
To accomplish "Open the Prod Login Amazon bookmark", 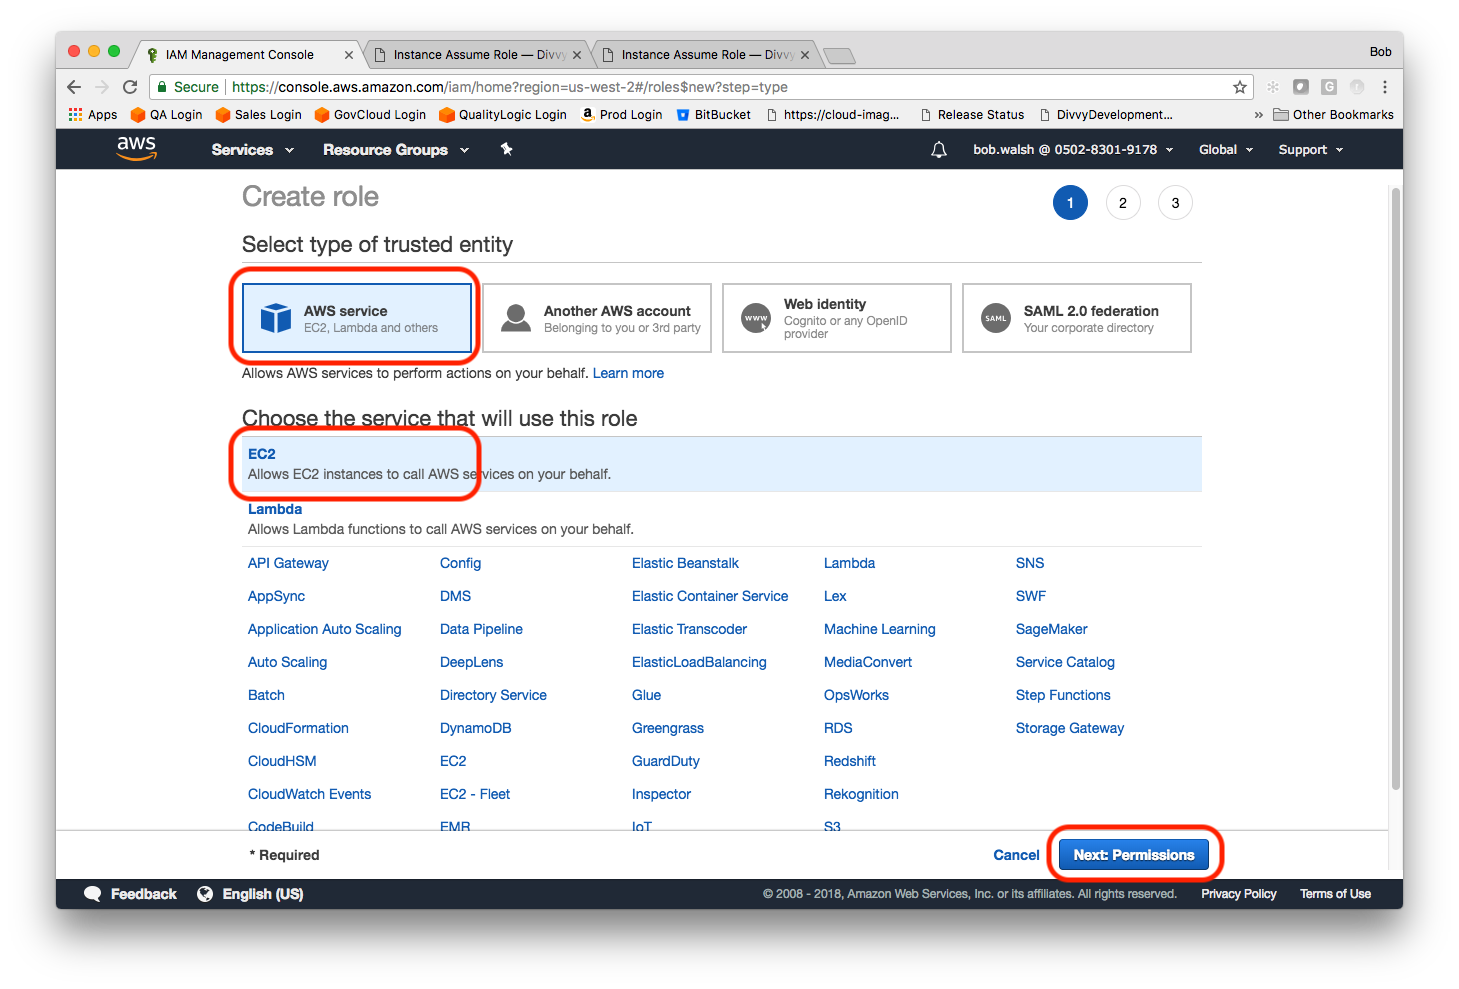I will (622, 115).
